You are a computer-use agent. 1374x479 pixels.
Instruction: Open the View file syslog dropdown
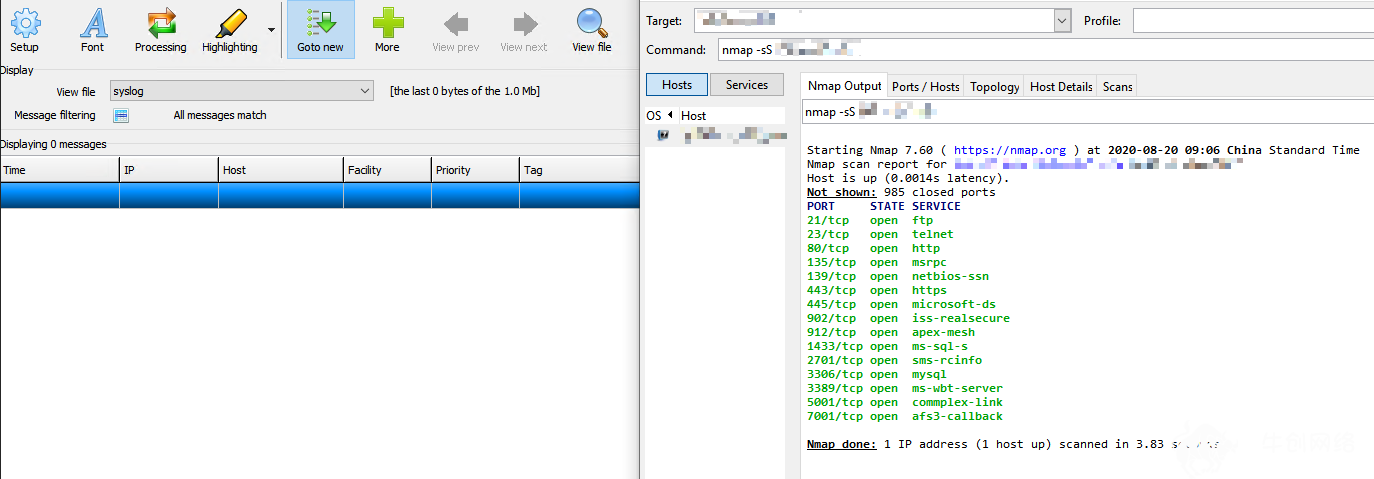coord(242,91)
